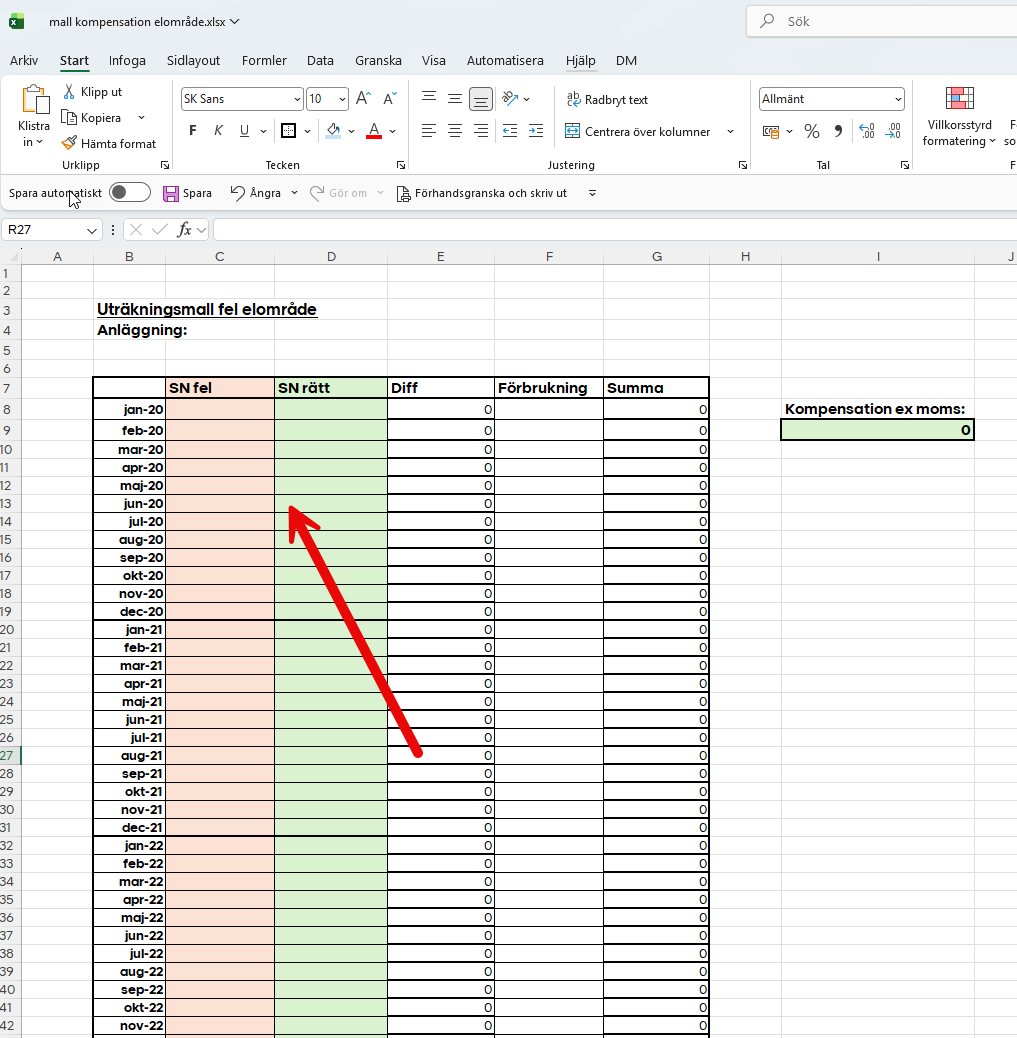Toggle Radbryt text wrapping
The image size is (1017, 1038).
[608, 100]
